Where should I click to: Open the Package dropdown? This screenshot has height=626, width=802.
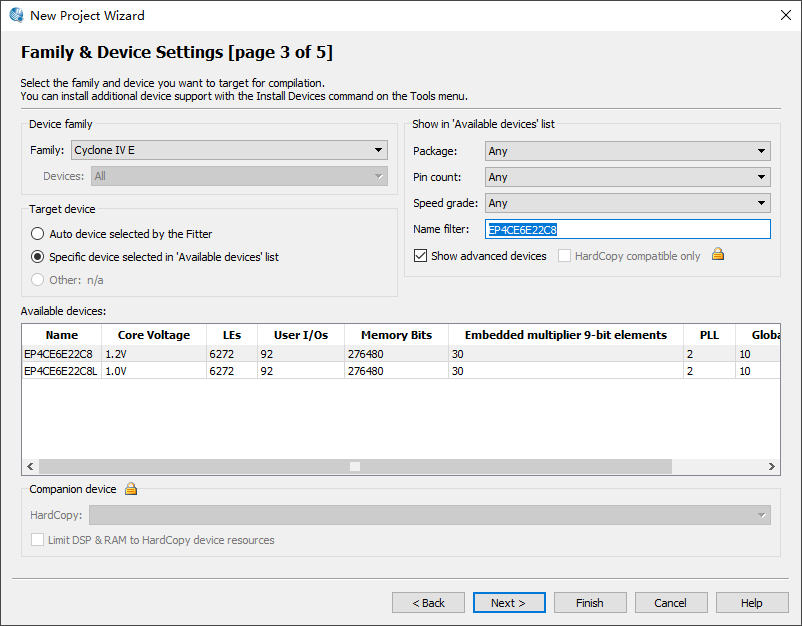(x=628, y=151)
